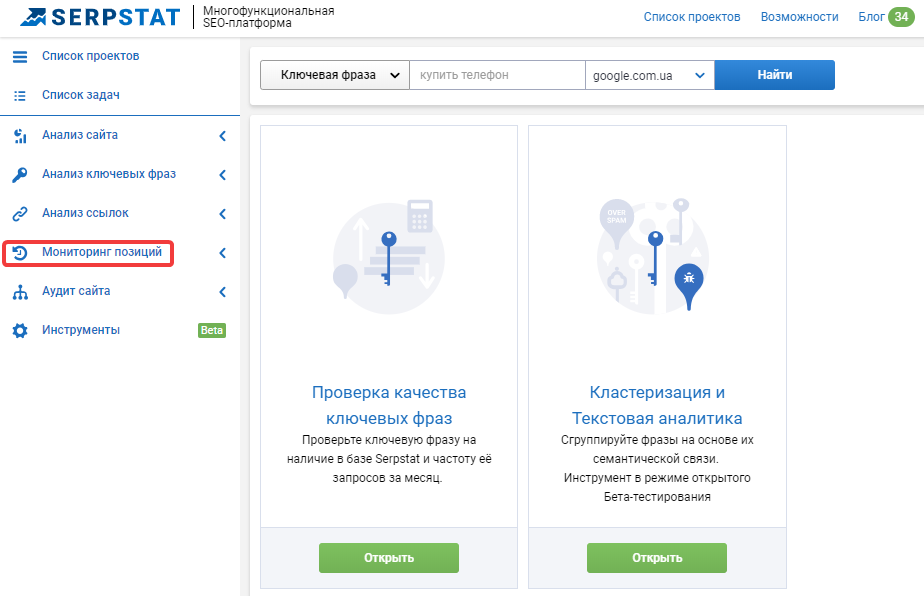Select Анализ ключевых фраз menu item

[109, 174]
